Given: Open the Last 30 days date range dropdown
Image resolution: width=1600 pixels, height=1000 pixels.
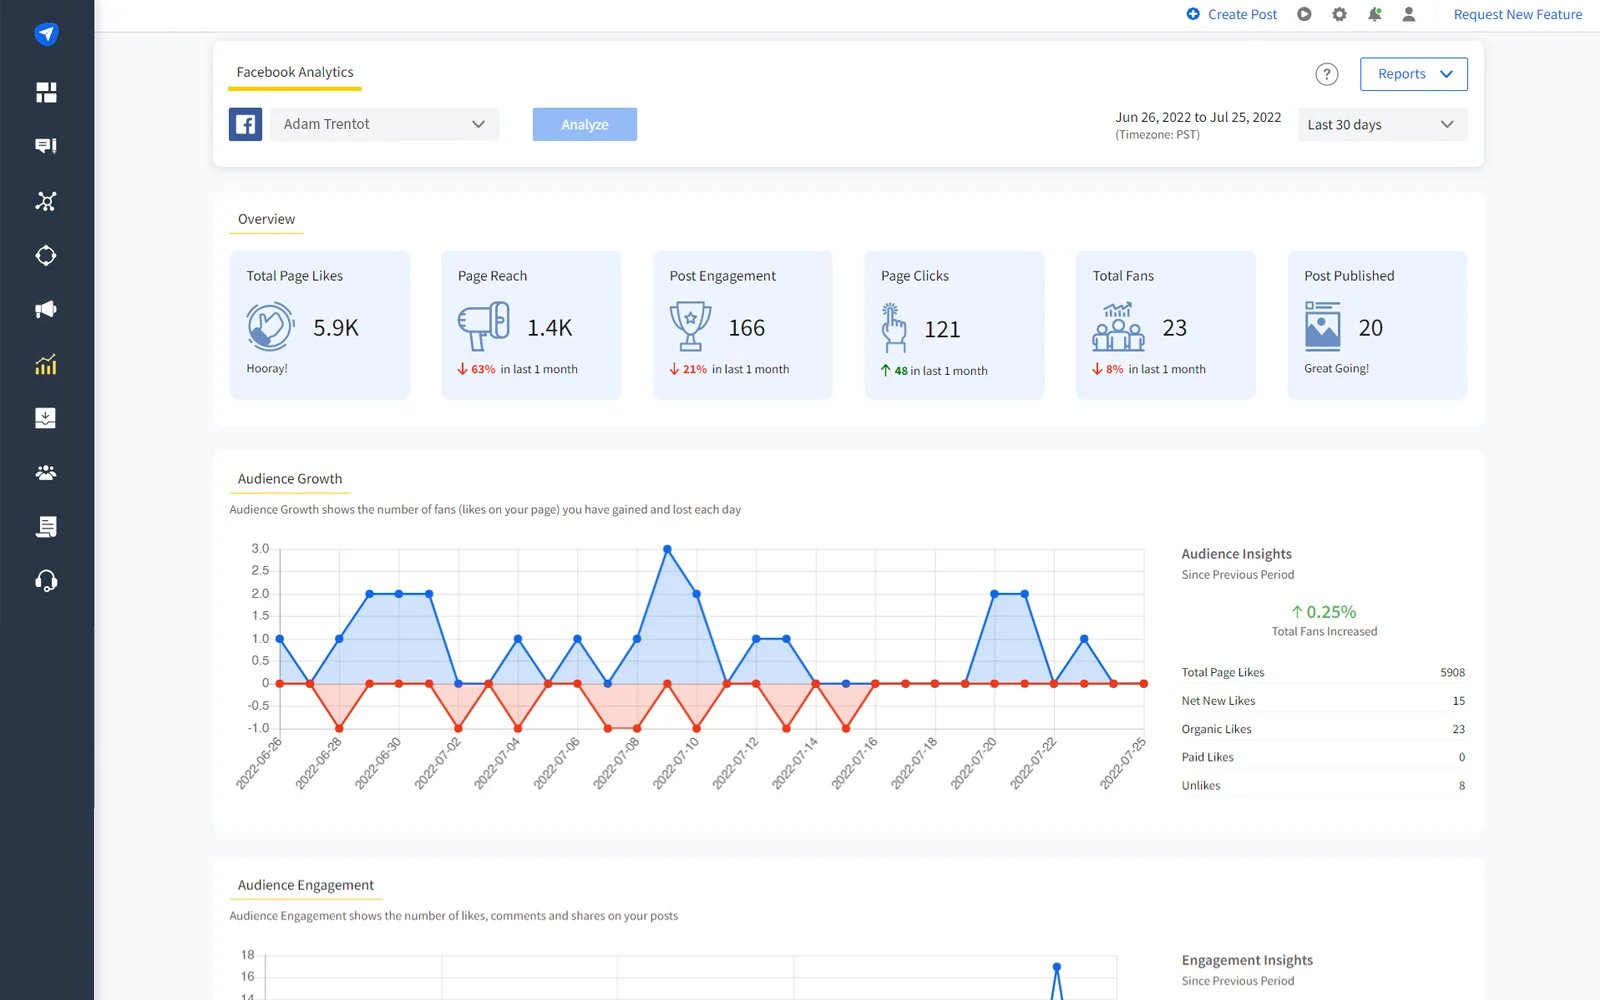Looking at the screenshot, I should [1382, 124].
